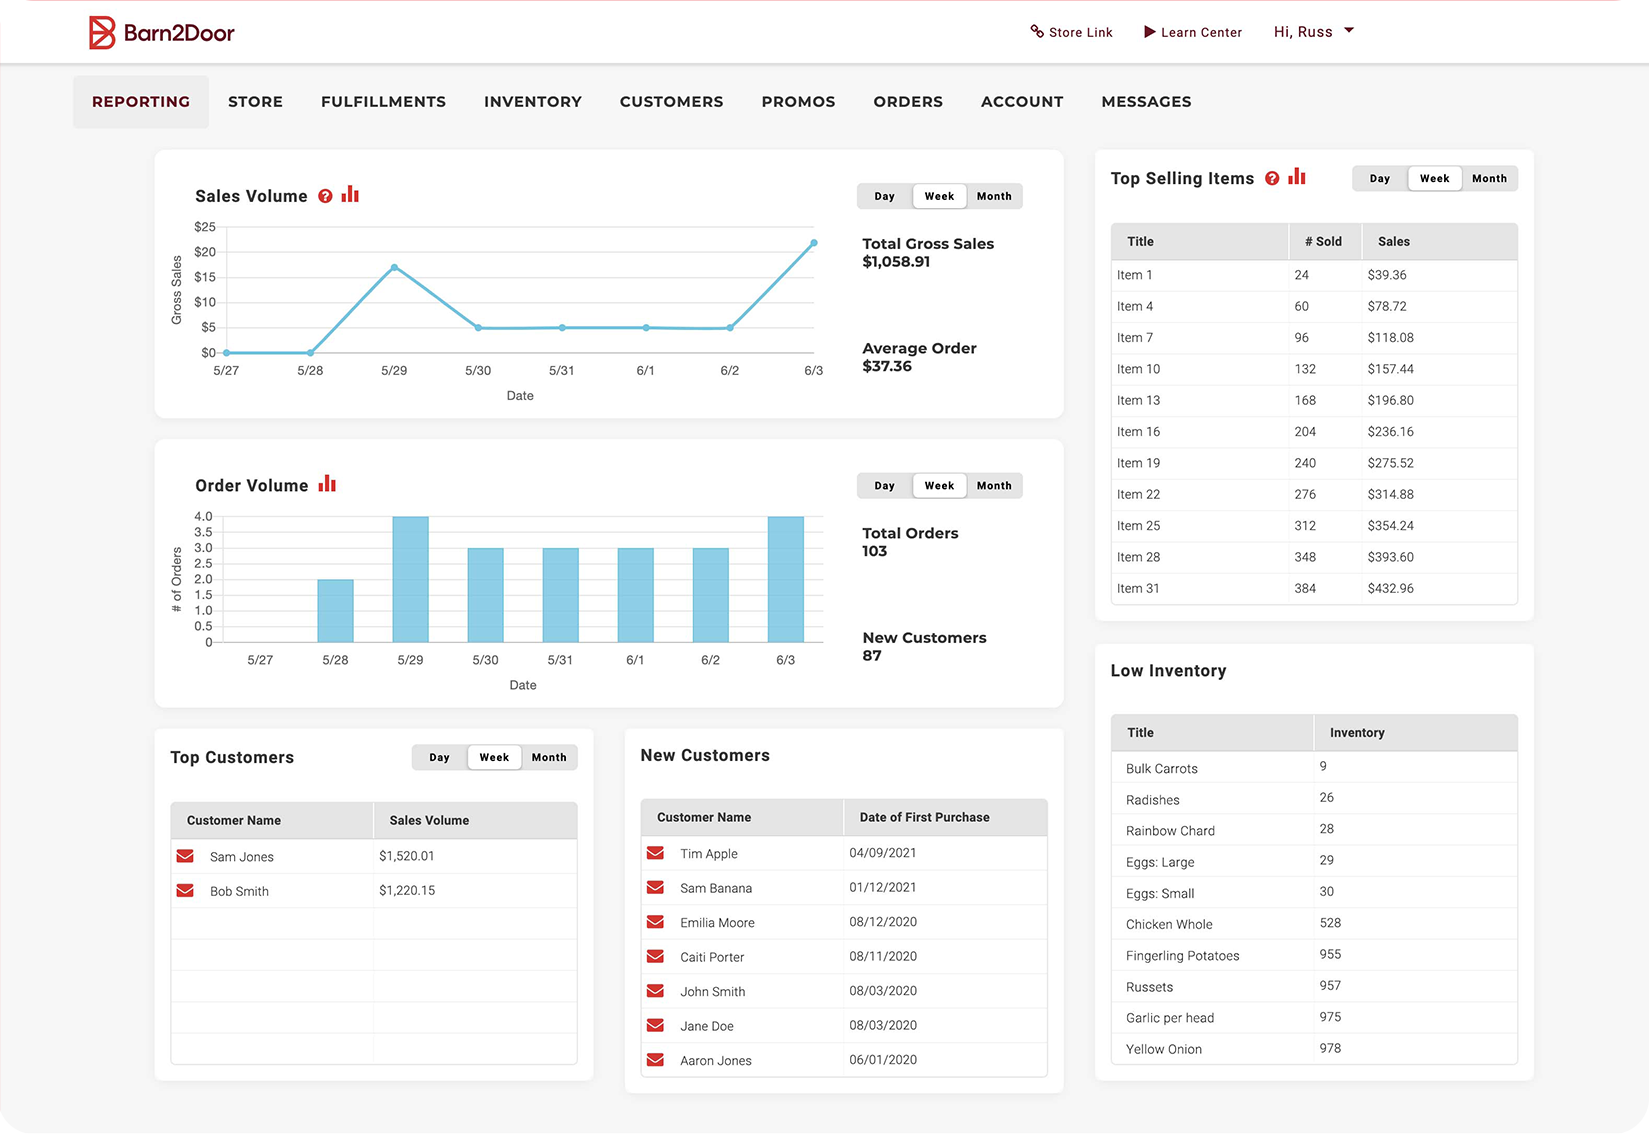Switch Top Selling Items to Month
The height and width of the screenshot is (1134, 1649).
pos(1489,178)
